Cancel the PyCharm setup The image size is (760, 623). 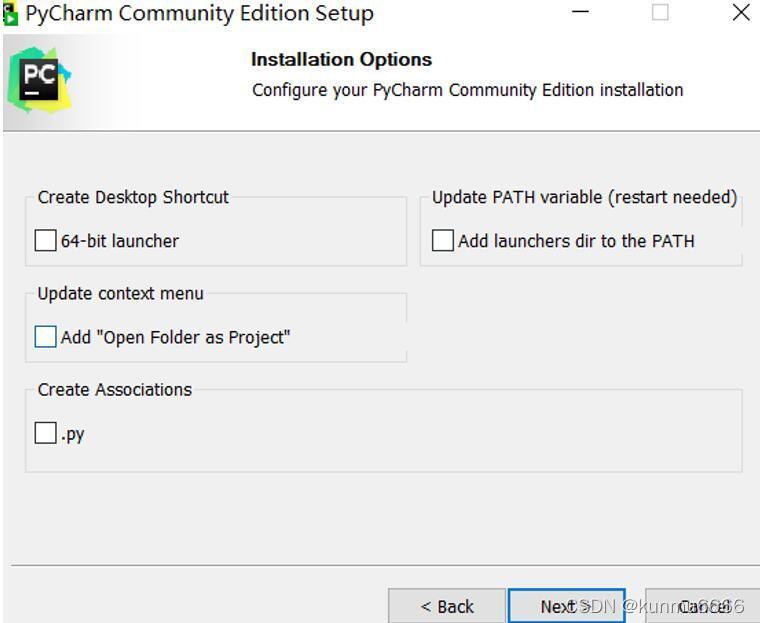click(x=703, y=606)
